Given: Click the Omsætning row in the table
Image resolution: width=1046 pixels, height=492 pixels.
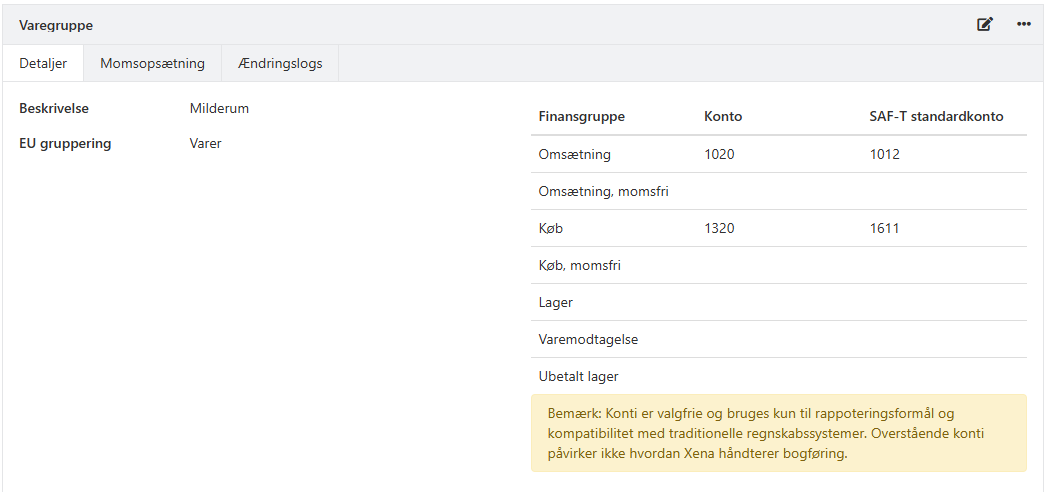Looking at the screenshot, I should pyautogui.click(x=574, y=155).
